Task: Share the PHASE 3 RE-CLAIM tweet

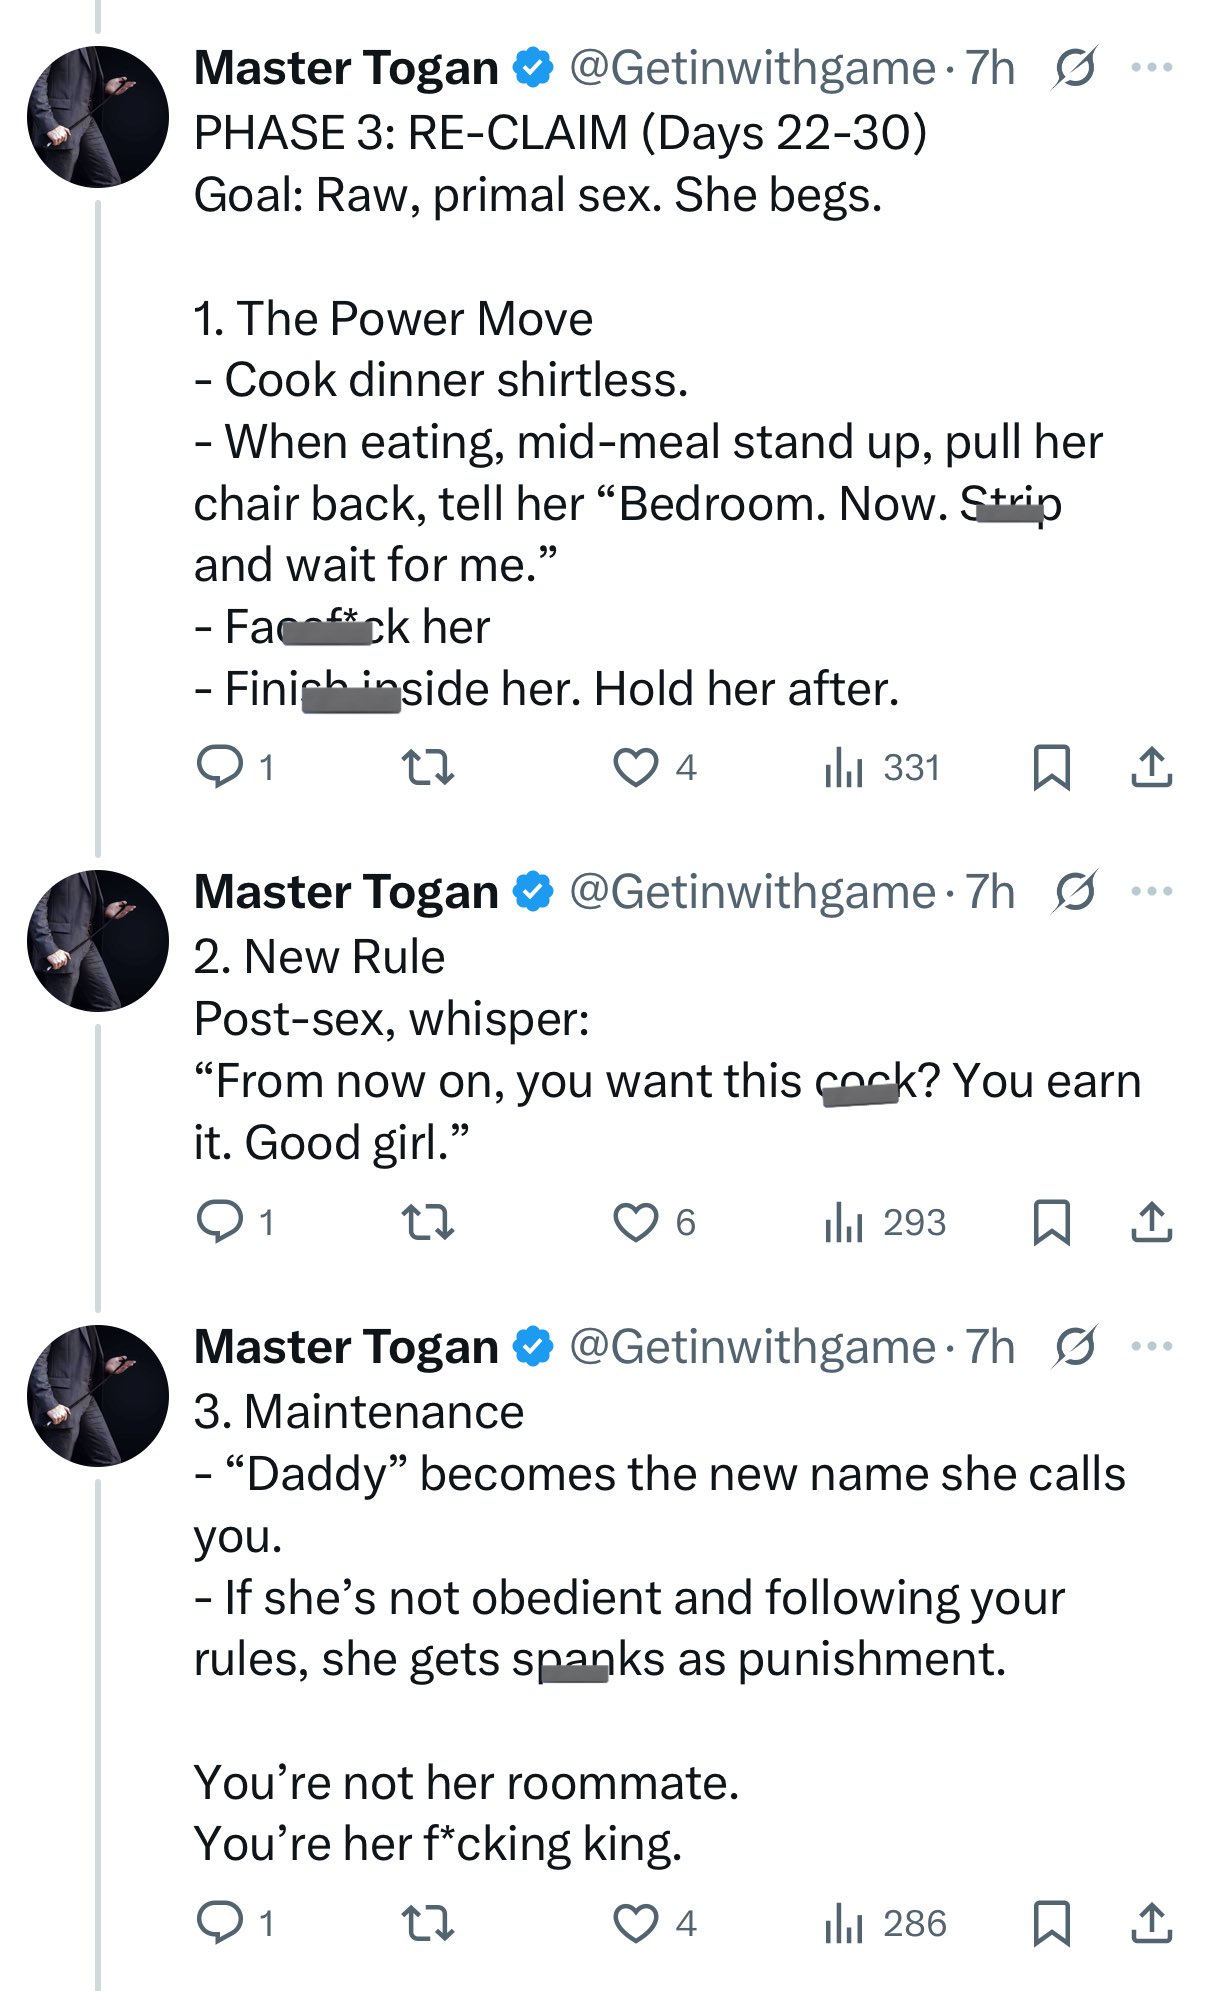Action: point(1151,767)
